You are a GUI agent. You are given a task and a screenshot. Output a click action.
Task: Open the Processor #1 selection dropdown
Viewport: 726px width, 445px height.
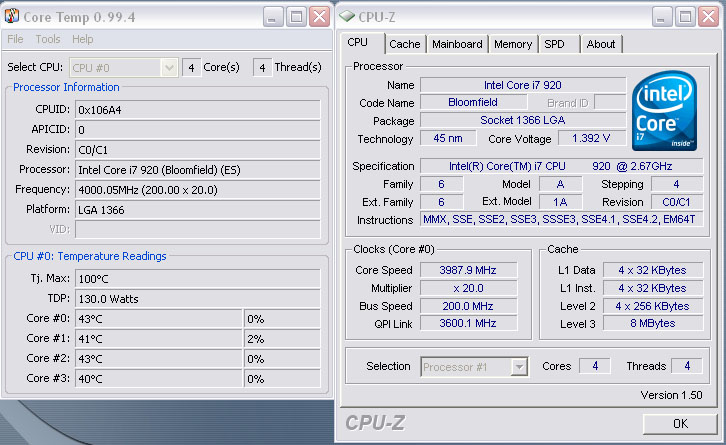coord(474,367)
